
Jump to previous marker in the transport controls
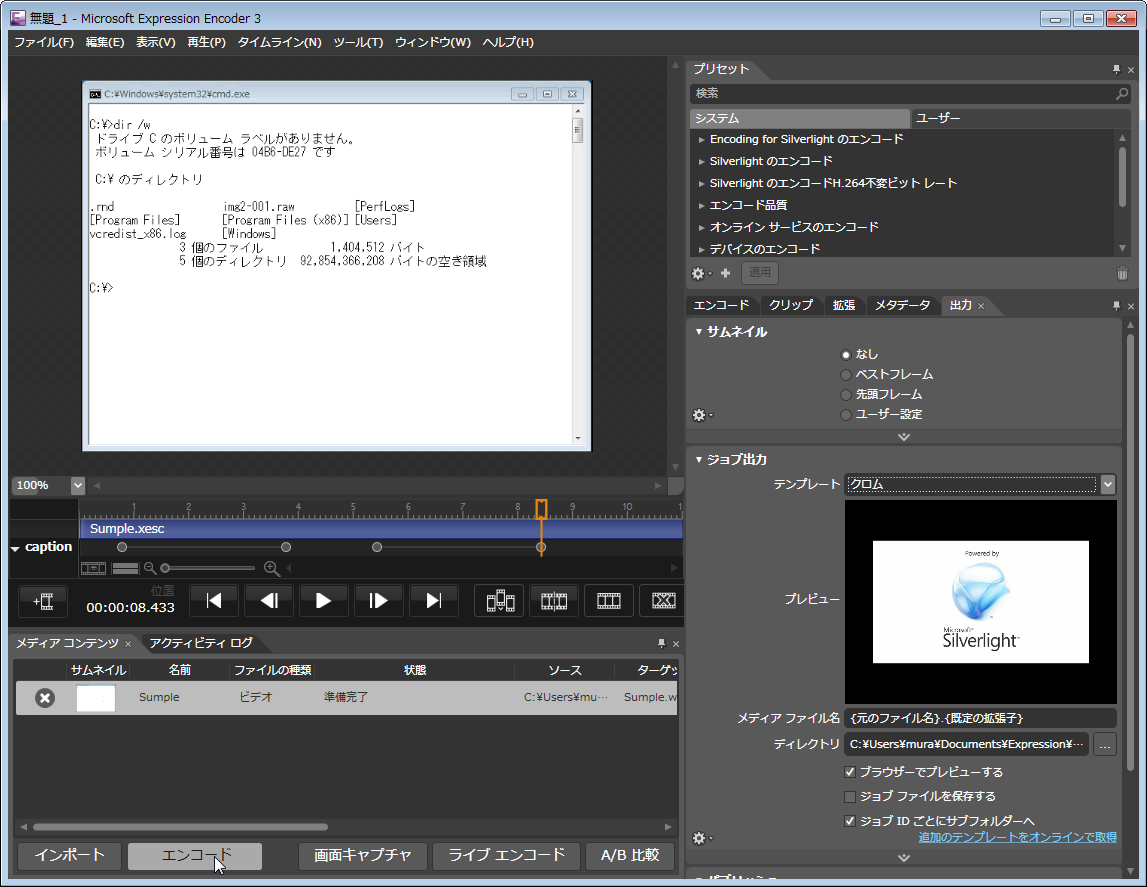pos(214,601)
